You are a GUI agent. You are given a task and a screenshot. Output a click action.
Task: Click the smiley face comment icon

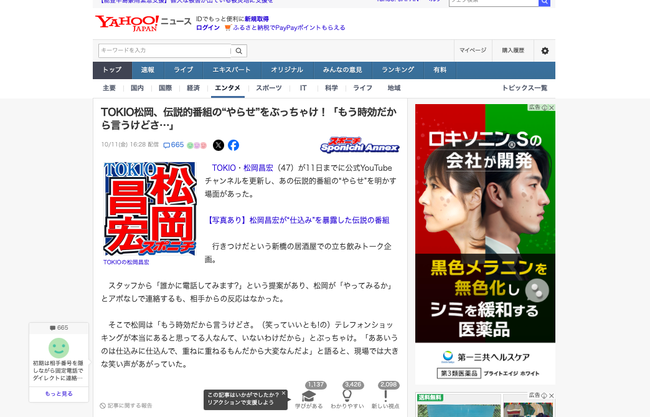click(59, 348)
